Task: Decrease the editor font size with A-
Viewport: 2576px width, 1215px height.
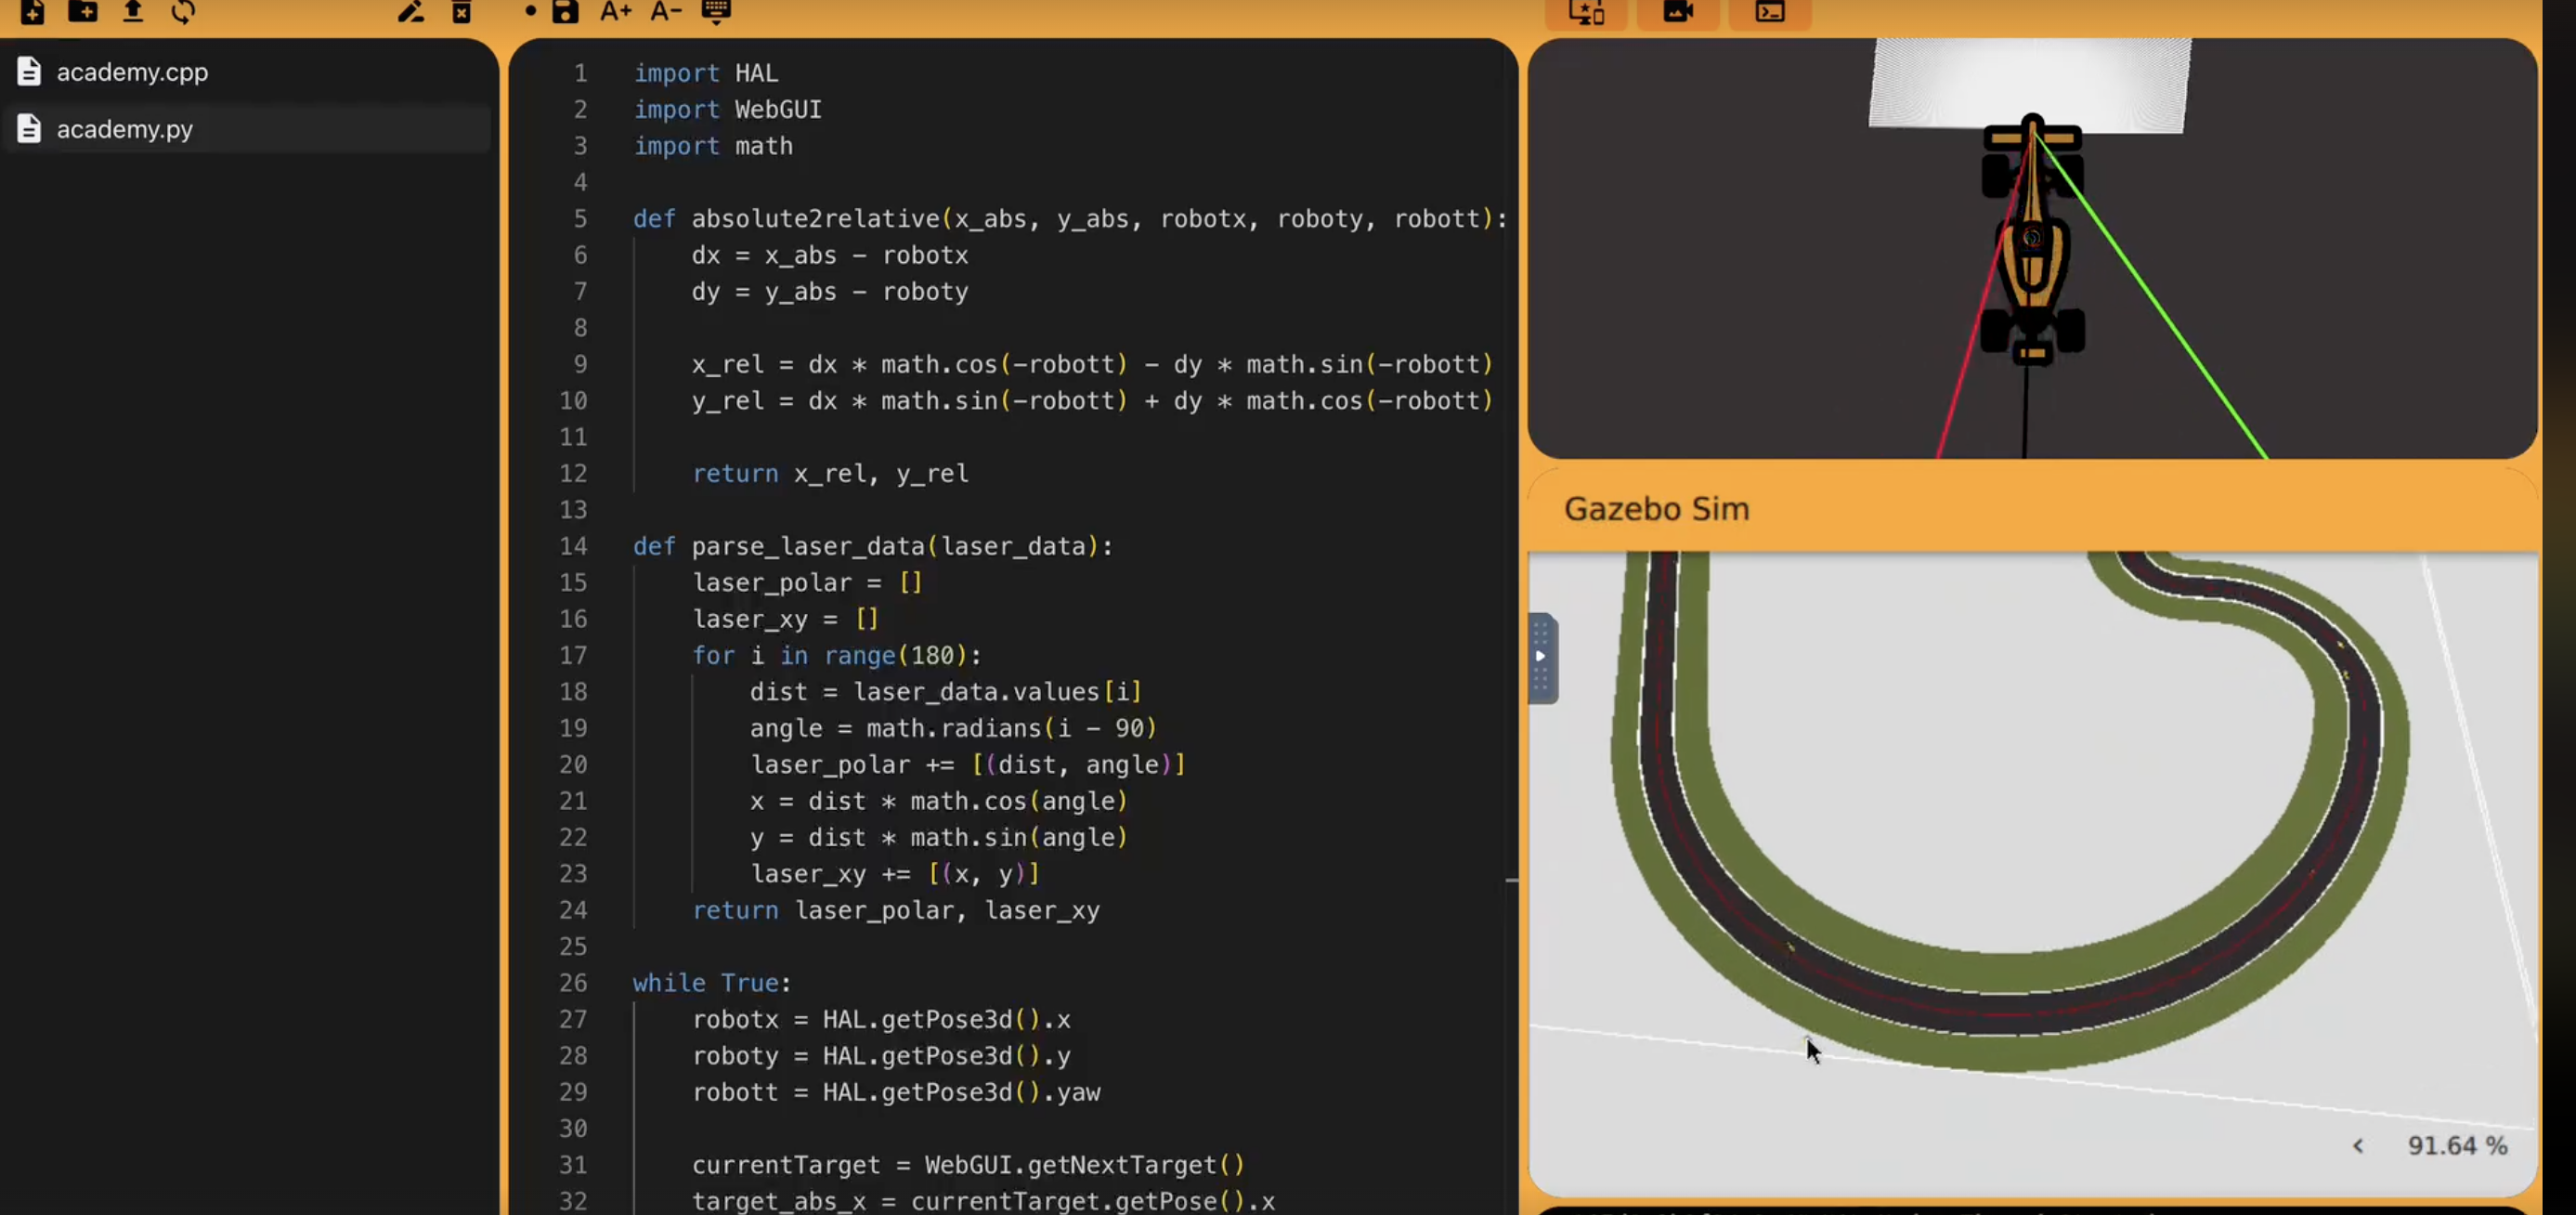Action: (x=666, y=11)
